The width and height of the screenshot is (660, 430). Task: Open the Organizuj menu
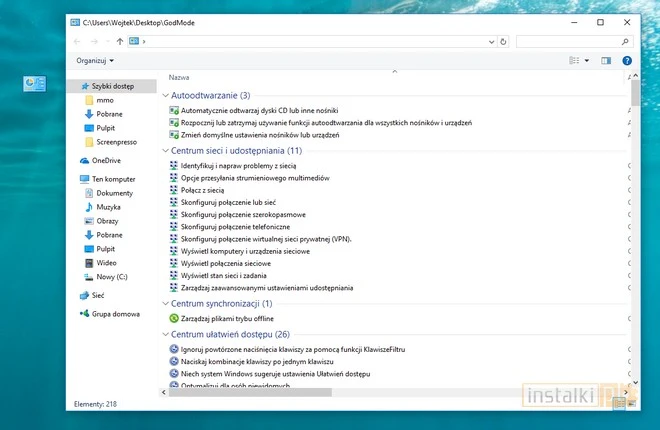[x=95, y=61]
